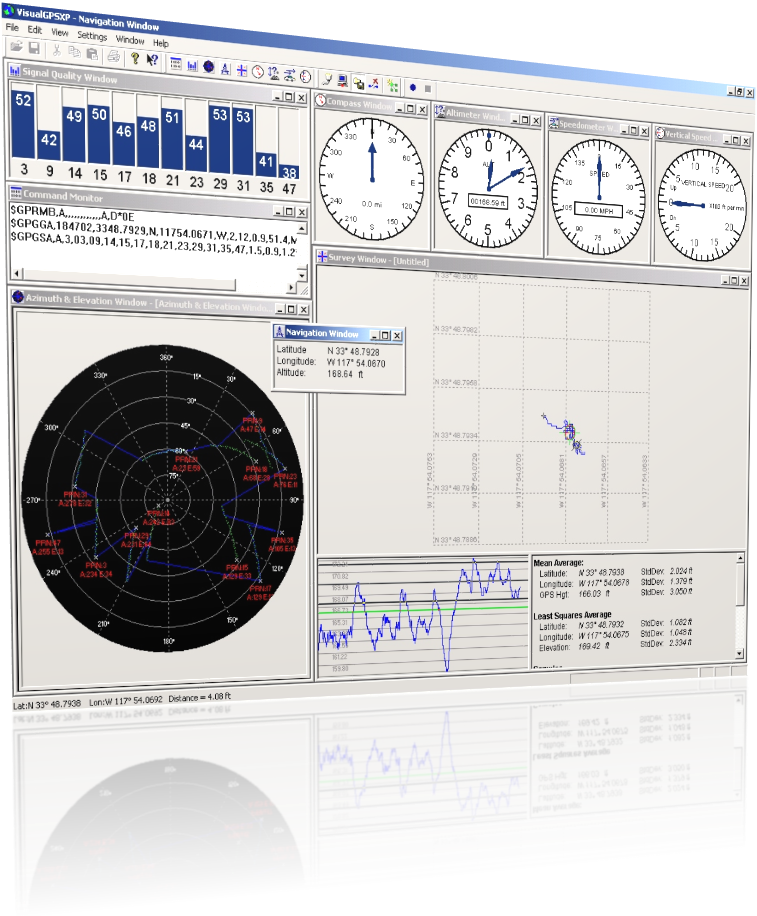Click Altitude value 168.64 ft
Viewport: 757px width, 916px height.
(x=345, y=374)
